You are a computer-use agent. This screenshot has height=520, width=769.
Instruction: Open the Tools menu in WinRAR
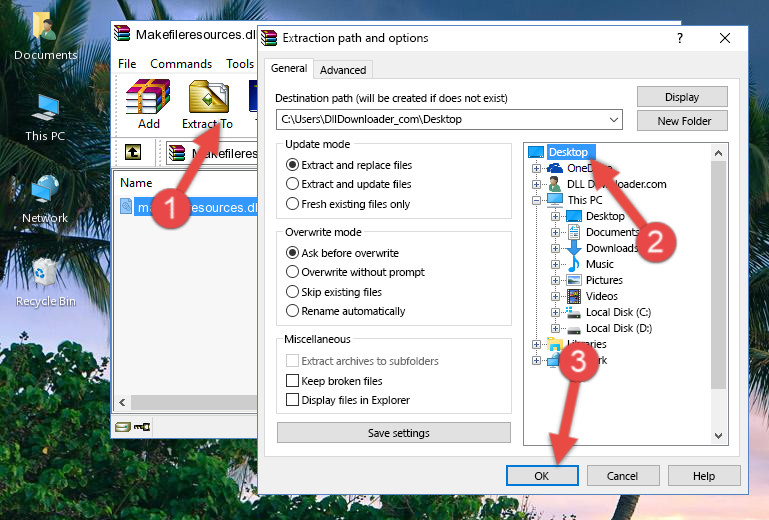240,64
